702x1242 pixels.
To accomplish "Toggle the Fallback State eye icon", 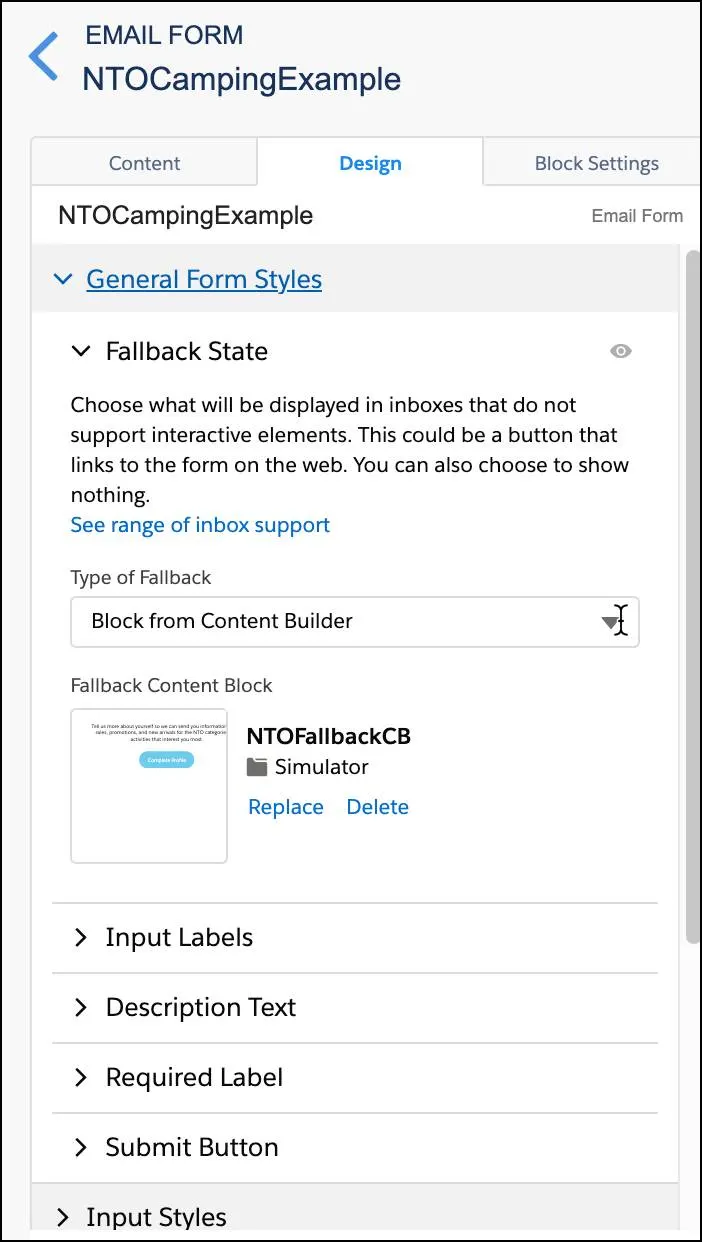I will [621, 351].
